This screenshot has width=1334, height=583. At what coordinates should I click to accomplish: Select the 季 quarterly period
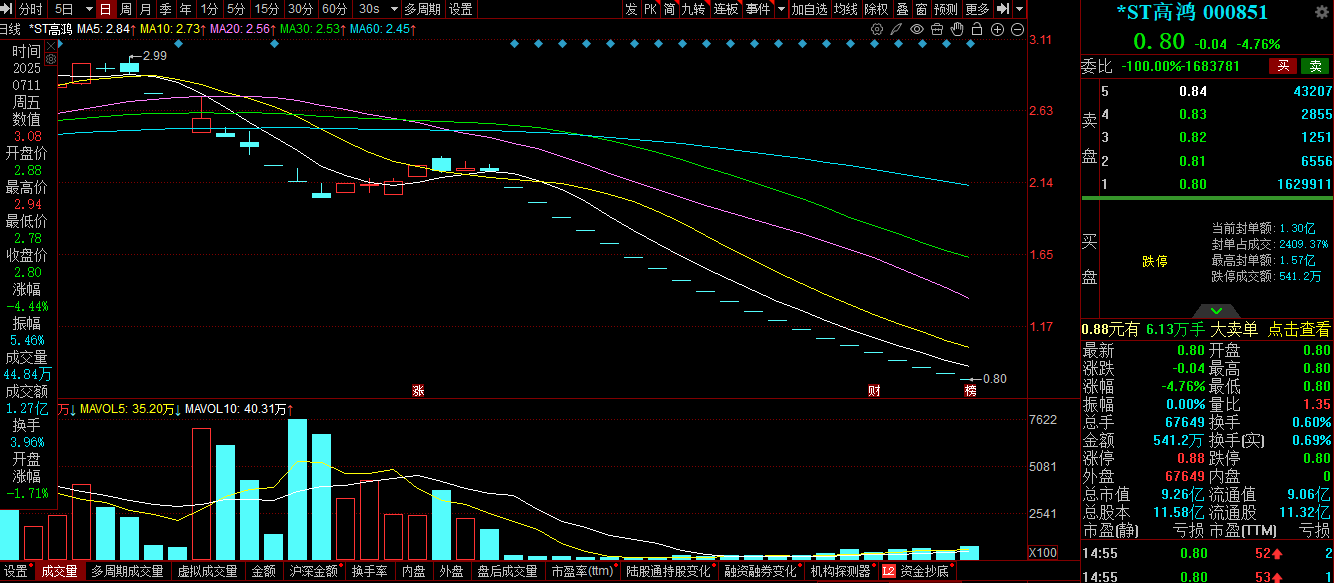point(165,9)
